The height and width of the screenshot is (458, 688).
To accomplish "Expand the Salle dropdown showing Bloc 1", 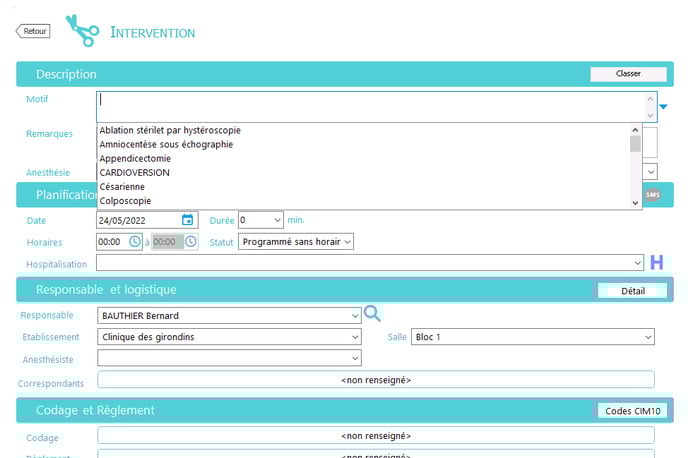I will click(x=646, y=337).
